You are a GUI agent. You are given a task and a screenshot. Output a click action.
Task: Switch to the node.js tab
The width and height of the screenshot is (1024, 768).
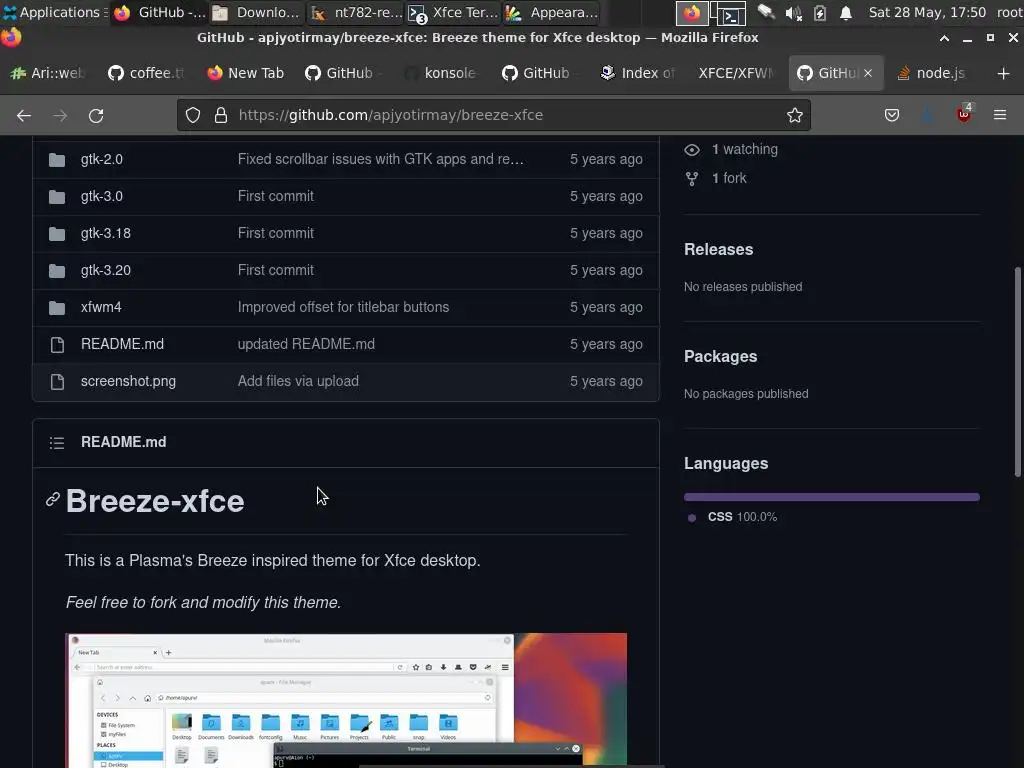tap(932, 73)
